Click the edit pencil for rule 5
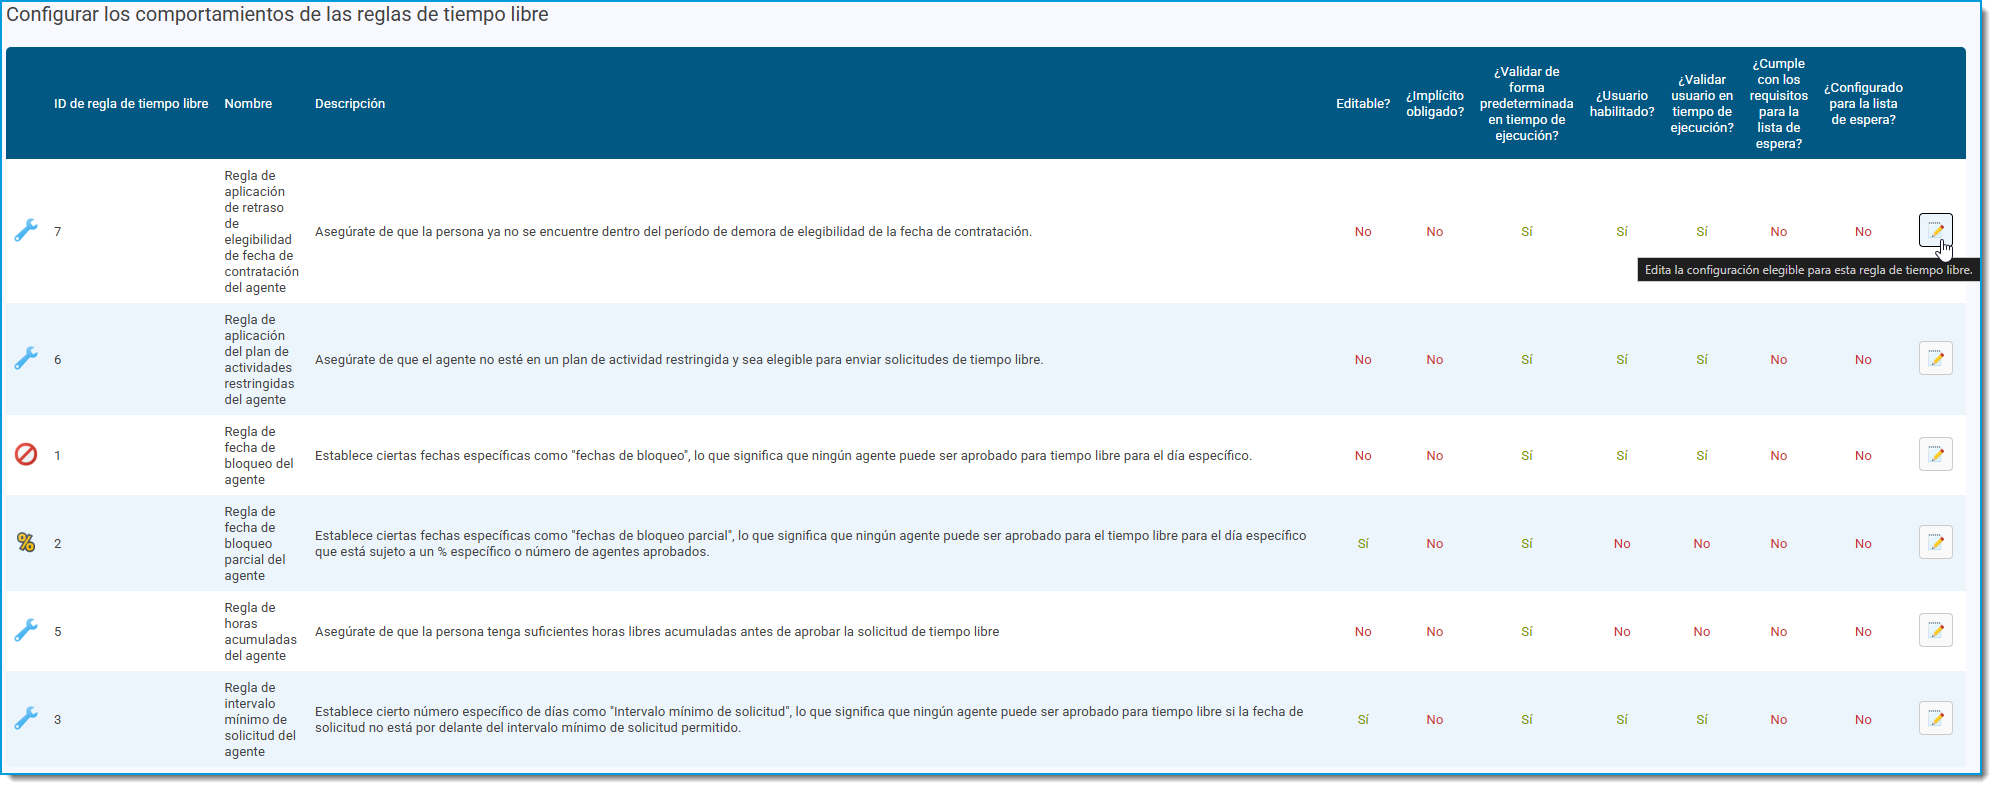The image size is (1996, 789). click(1935, 631)
